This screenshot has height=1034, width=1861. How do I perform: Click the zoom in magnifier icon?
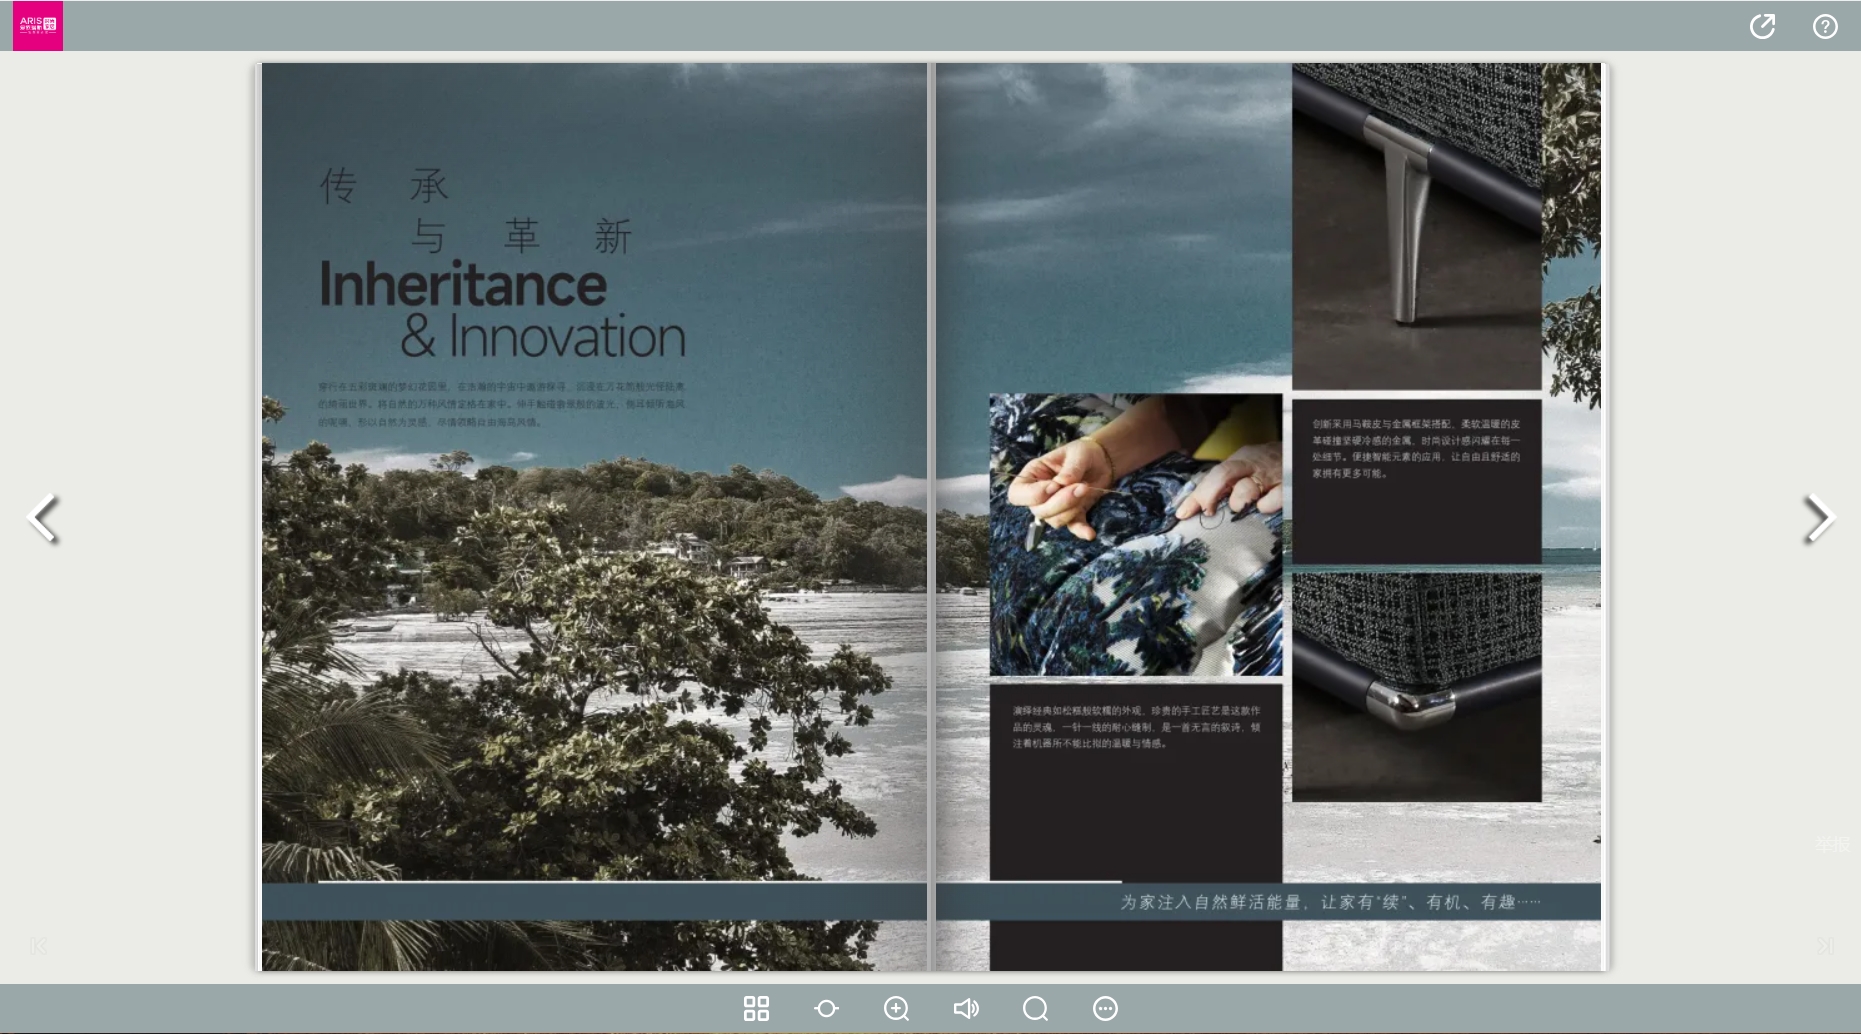[896, 1008]
